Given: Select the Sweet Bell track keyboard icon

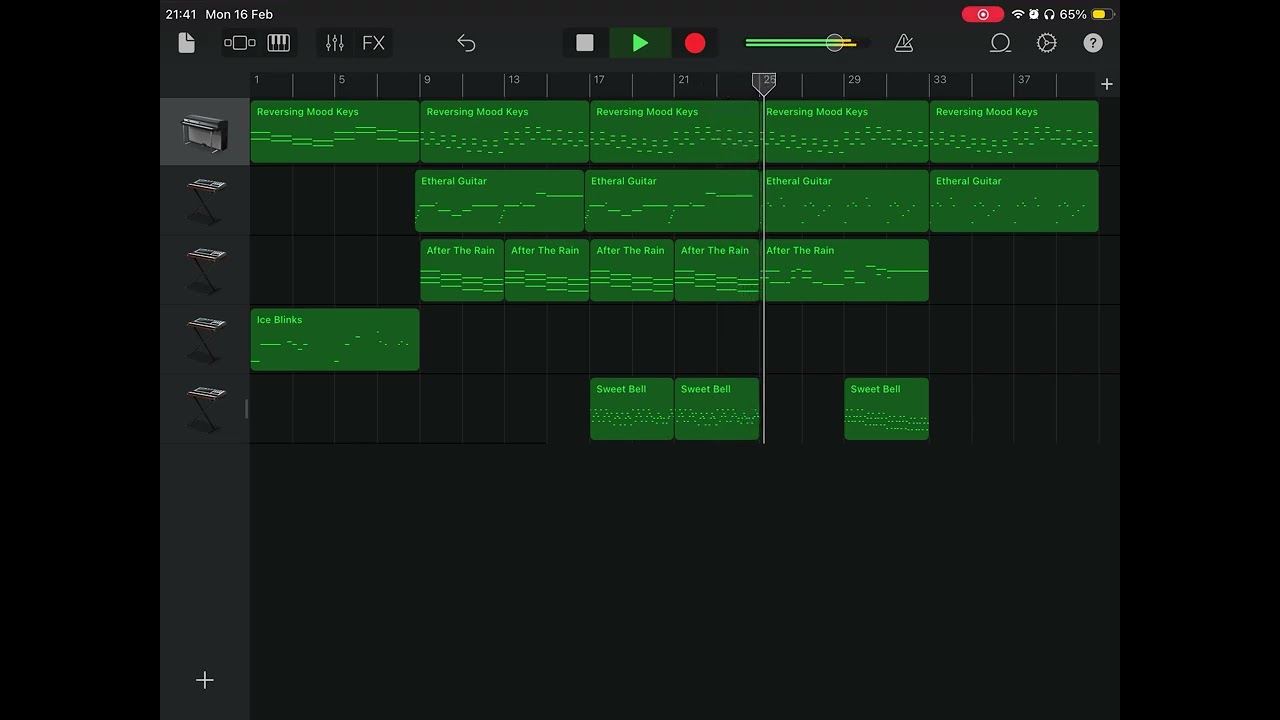Looking at the screenshot, I should pyautogui.click(x=205, y=409).
